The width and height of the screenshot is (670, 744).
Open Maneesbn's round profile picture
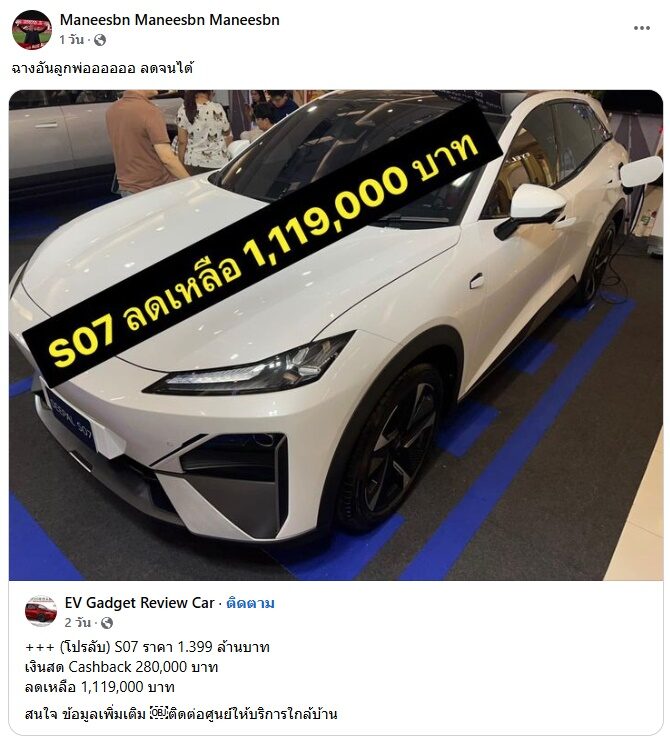[32, 29]
